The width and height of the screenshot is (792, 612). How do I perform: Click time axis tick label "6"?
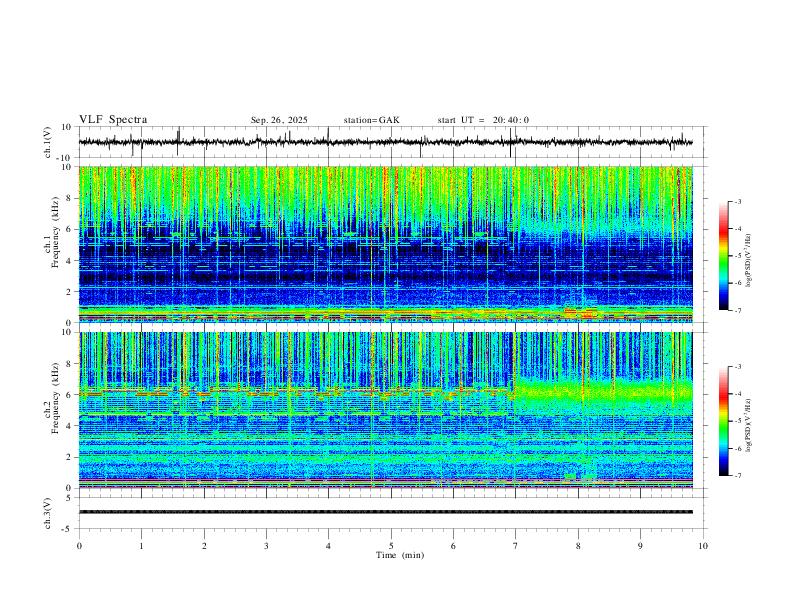click(453, 546)
